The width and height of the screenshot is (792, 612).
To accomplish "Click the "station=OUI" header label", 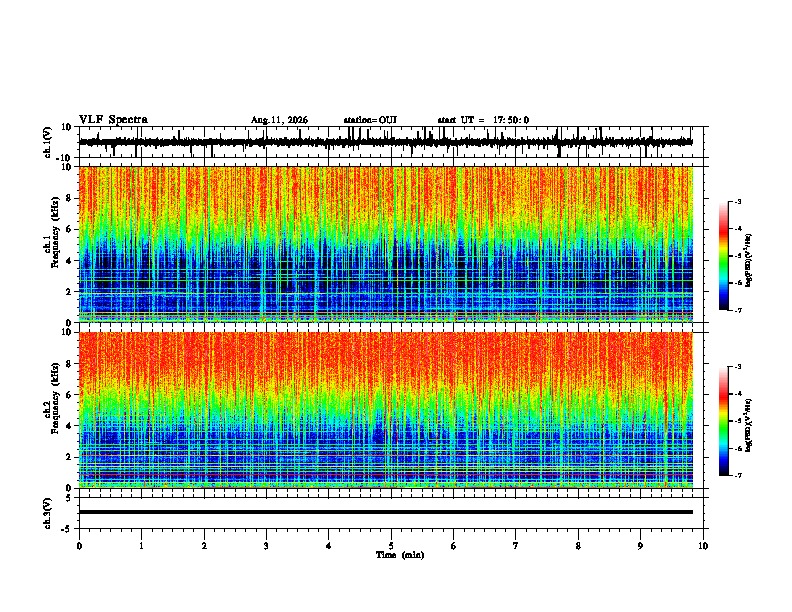I will pyautogui.click(x=370, y=120).
